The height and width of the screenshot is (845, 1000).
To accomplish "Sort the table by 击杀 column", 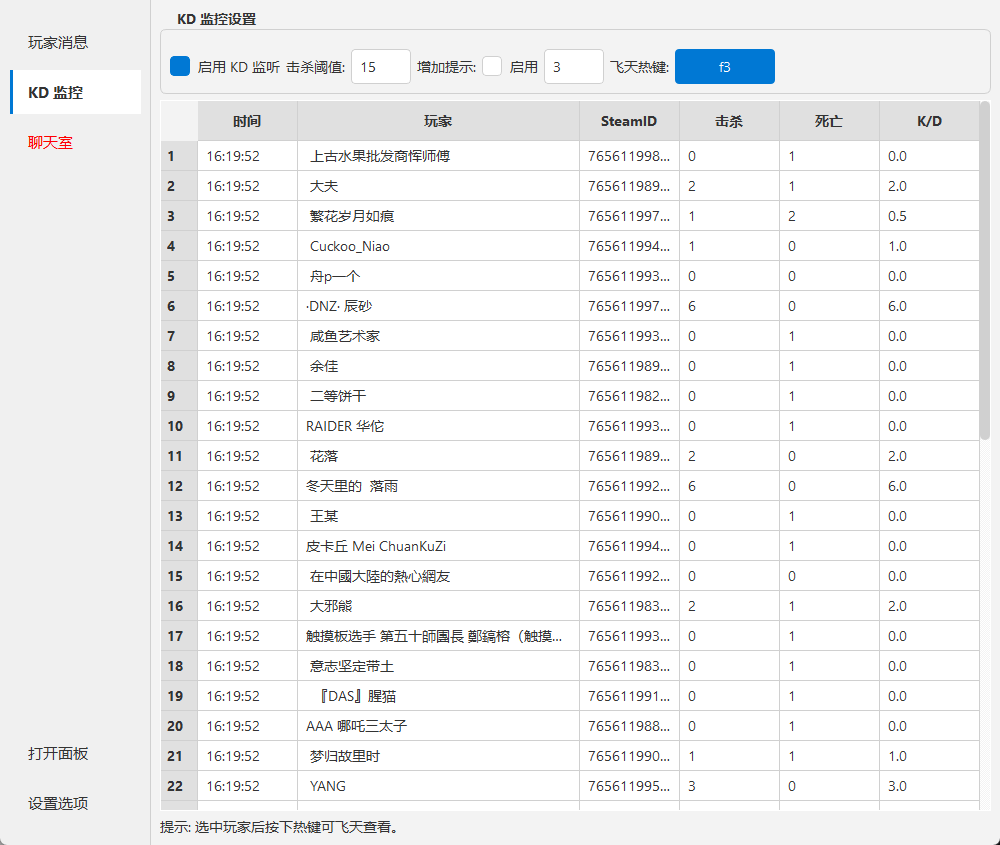I will [729, 120].
